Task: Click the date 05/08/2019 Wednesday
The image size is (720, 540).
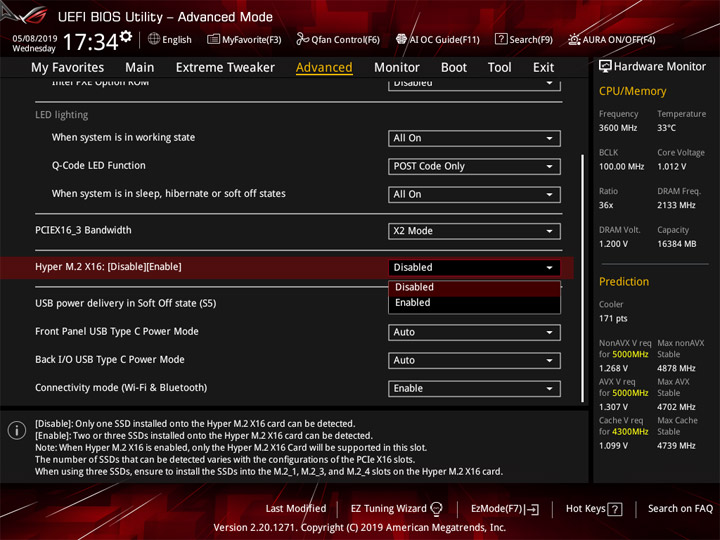Action: [x=34, y=43]
